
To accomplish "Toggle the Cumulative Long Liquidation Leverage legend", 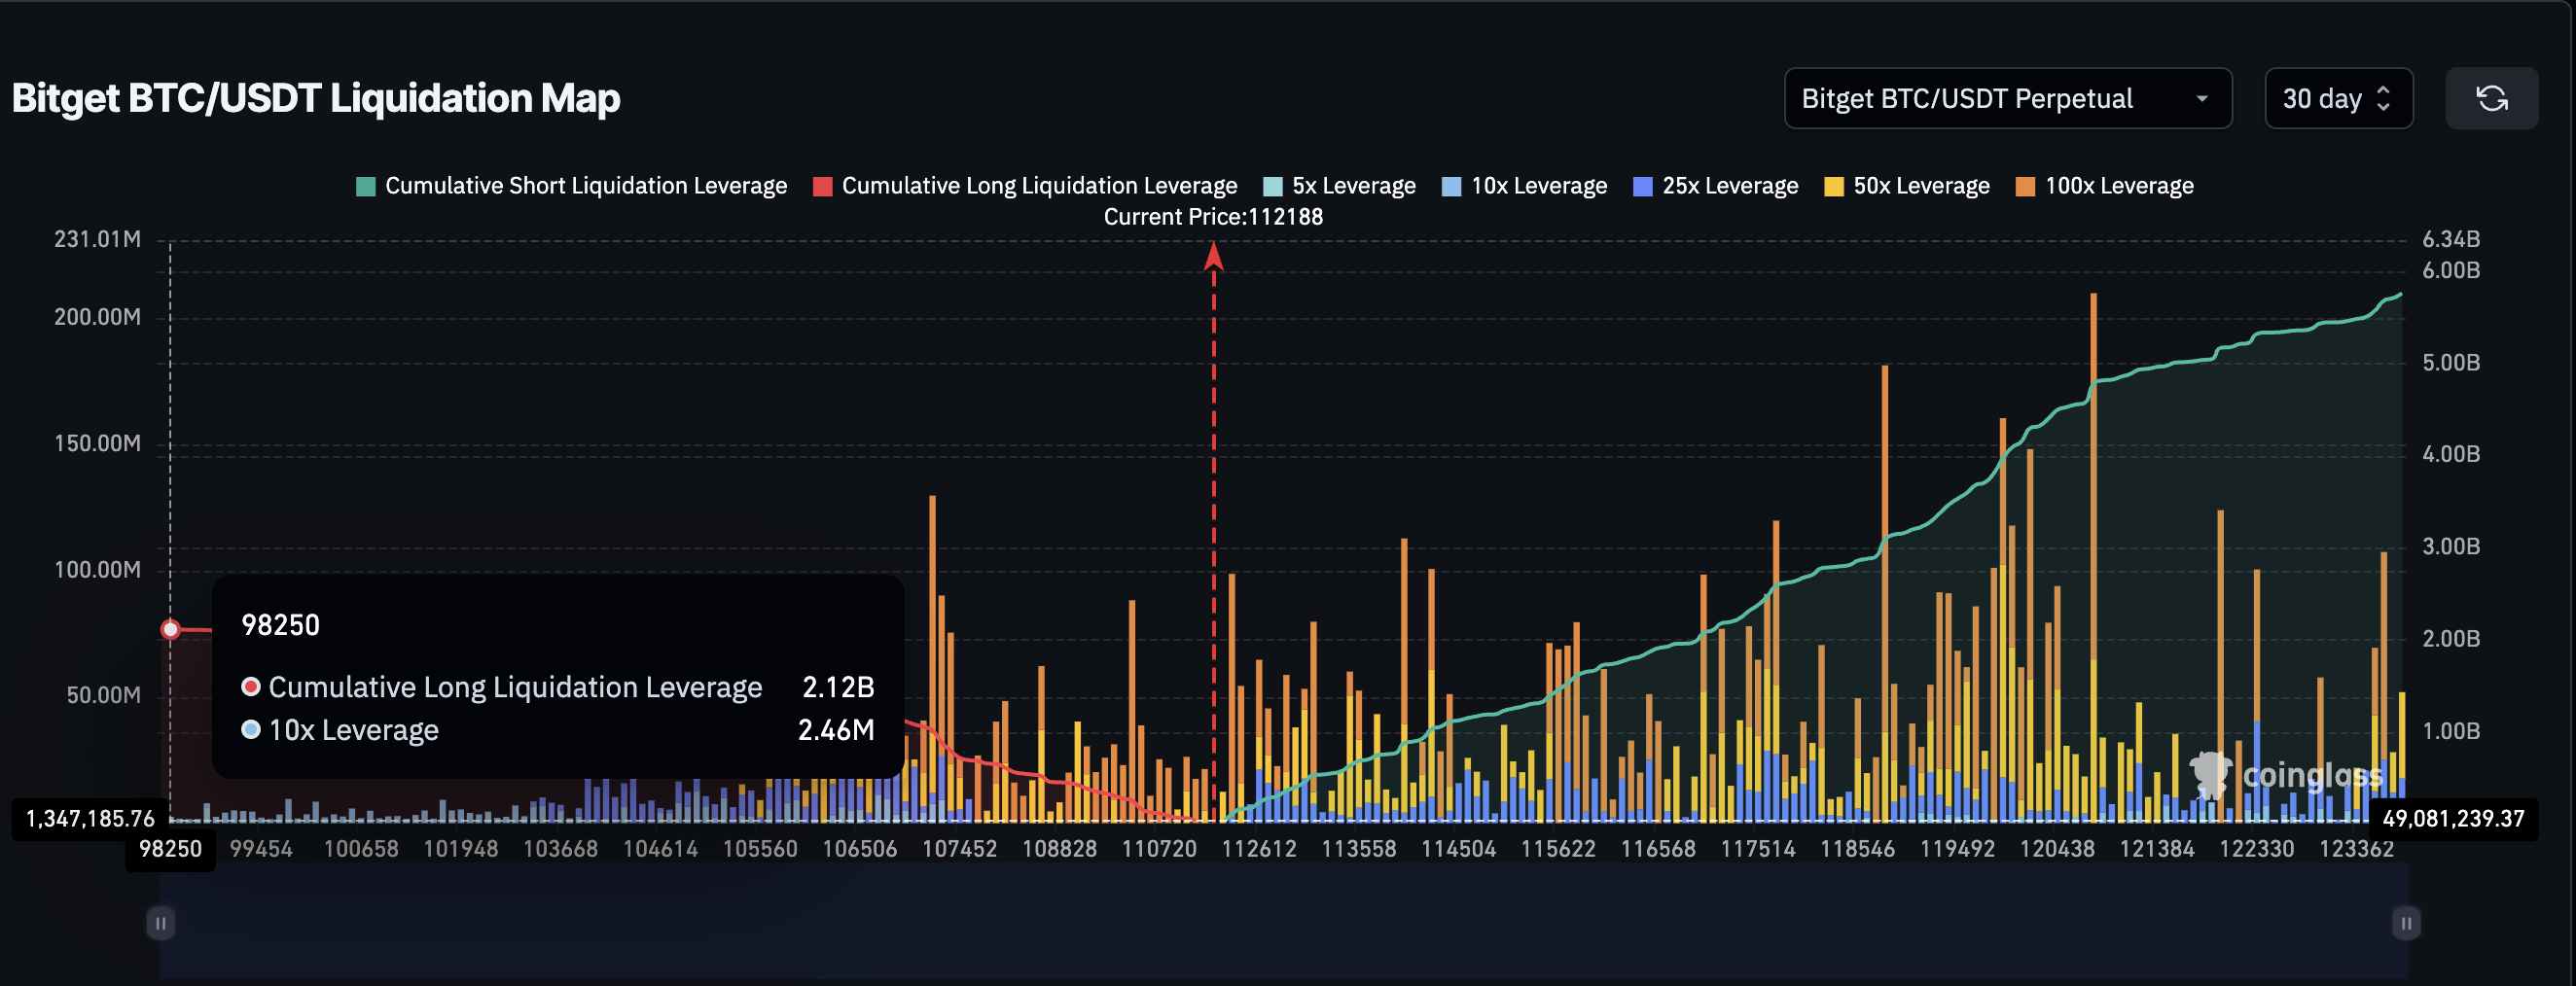I will (1024, 185).
